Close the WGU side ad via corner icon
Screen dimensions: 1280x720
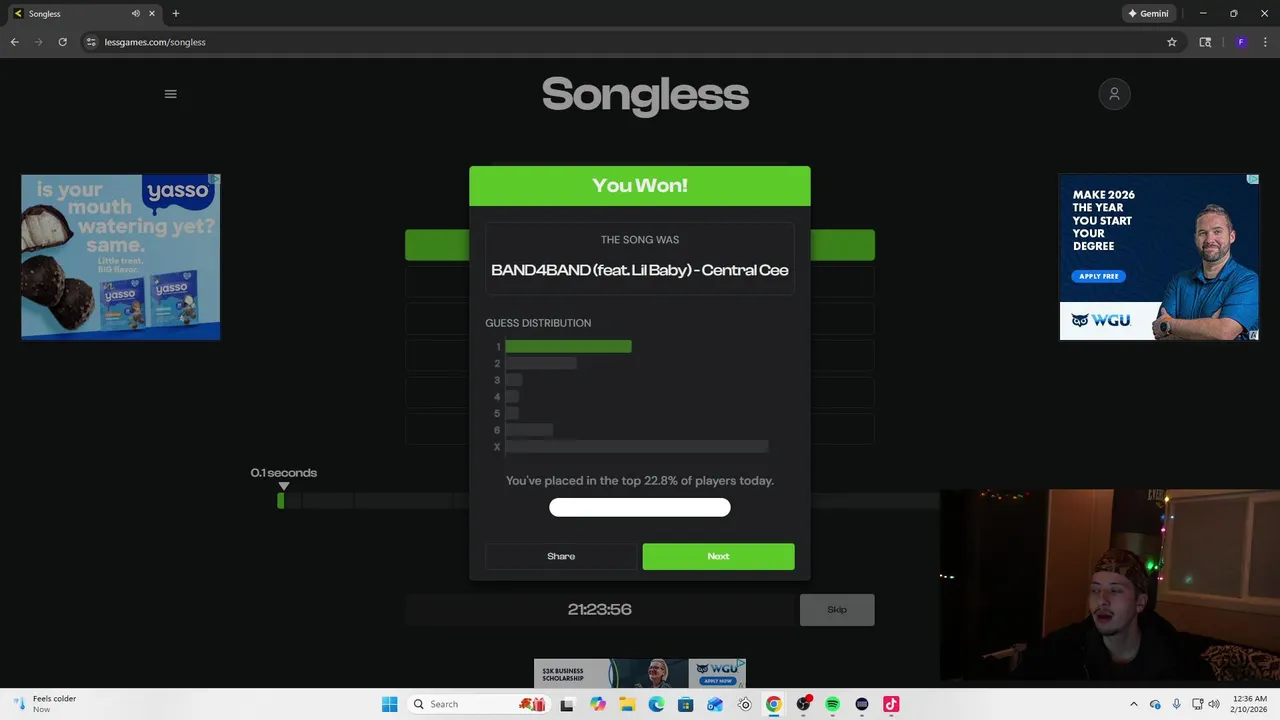coord(1253,180)
